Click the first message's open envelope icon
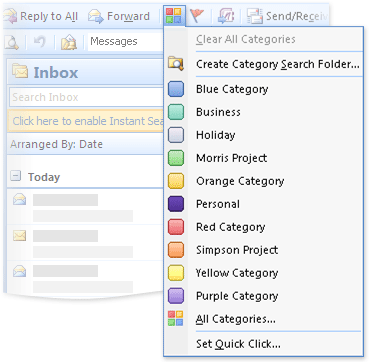The image size is (369, 362). tap(19, 200)
